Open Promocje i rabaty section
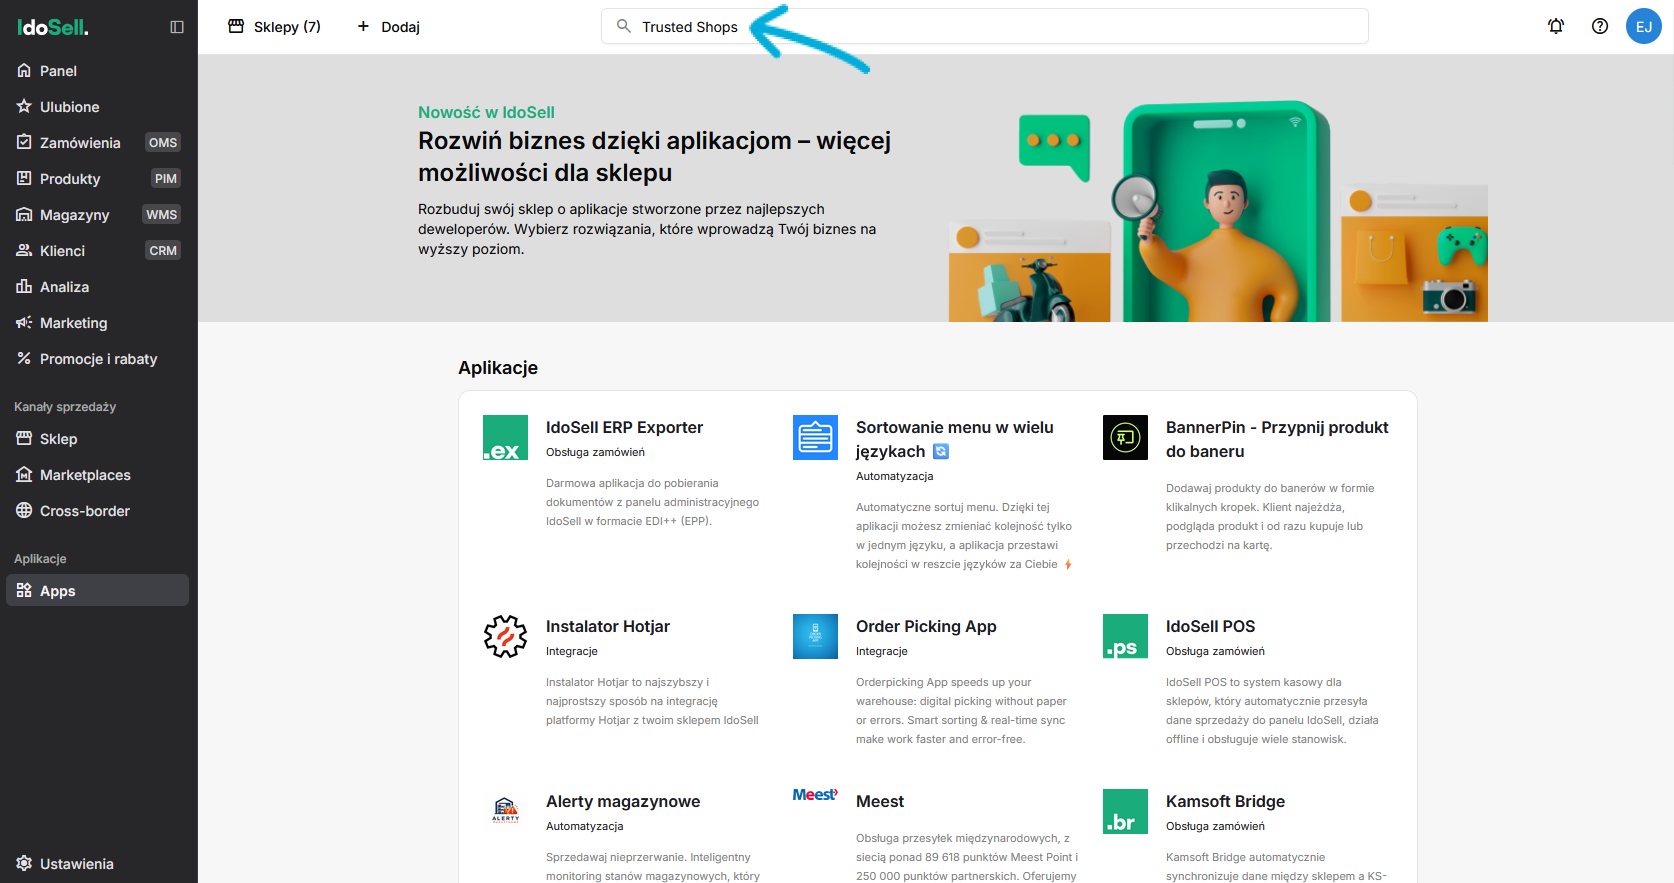The width and height of the screenshot is (1674, 883). [x=97, y=359]
